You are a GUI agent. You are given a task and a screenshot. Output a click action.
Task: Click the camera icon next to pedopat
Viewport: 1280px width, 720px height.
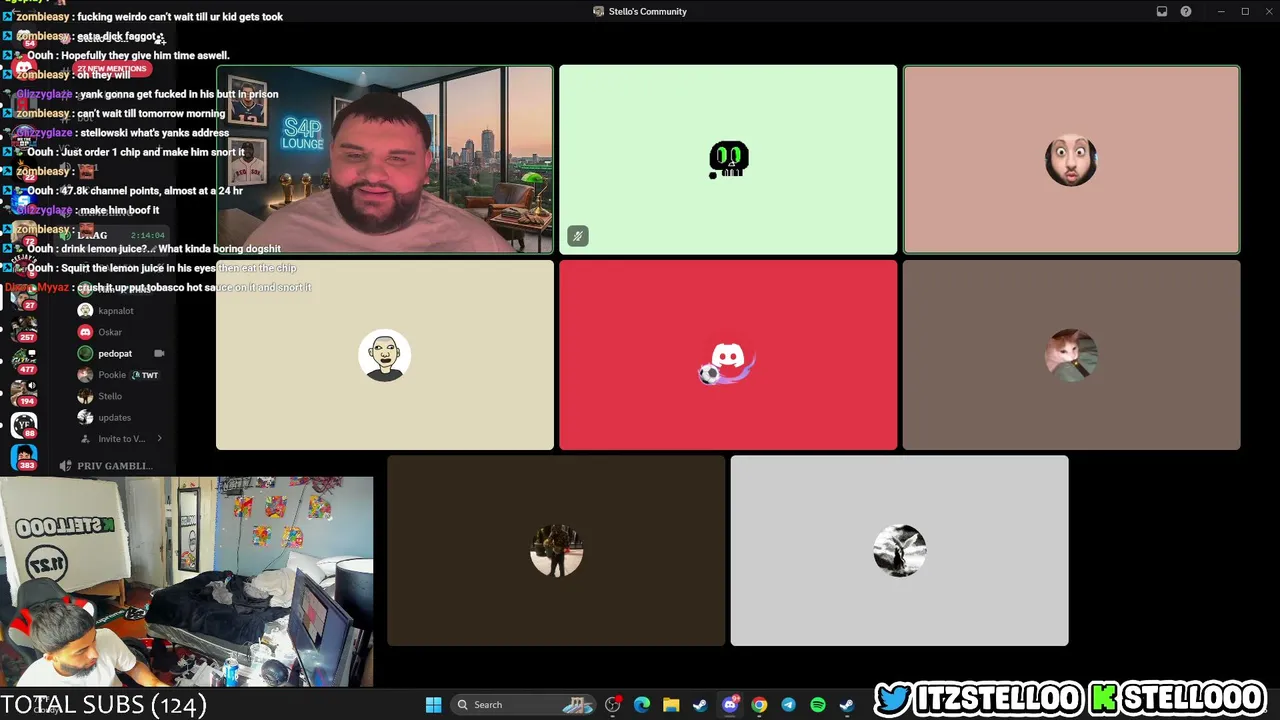(159, 353)
